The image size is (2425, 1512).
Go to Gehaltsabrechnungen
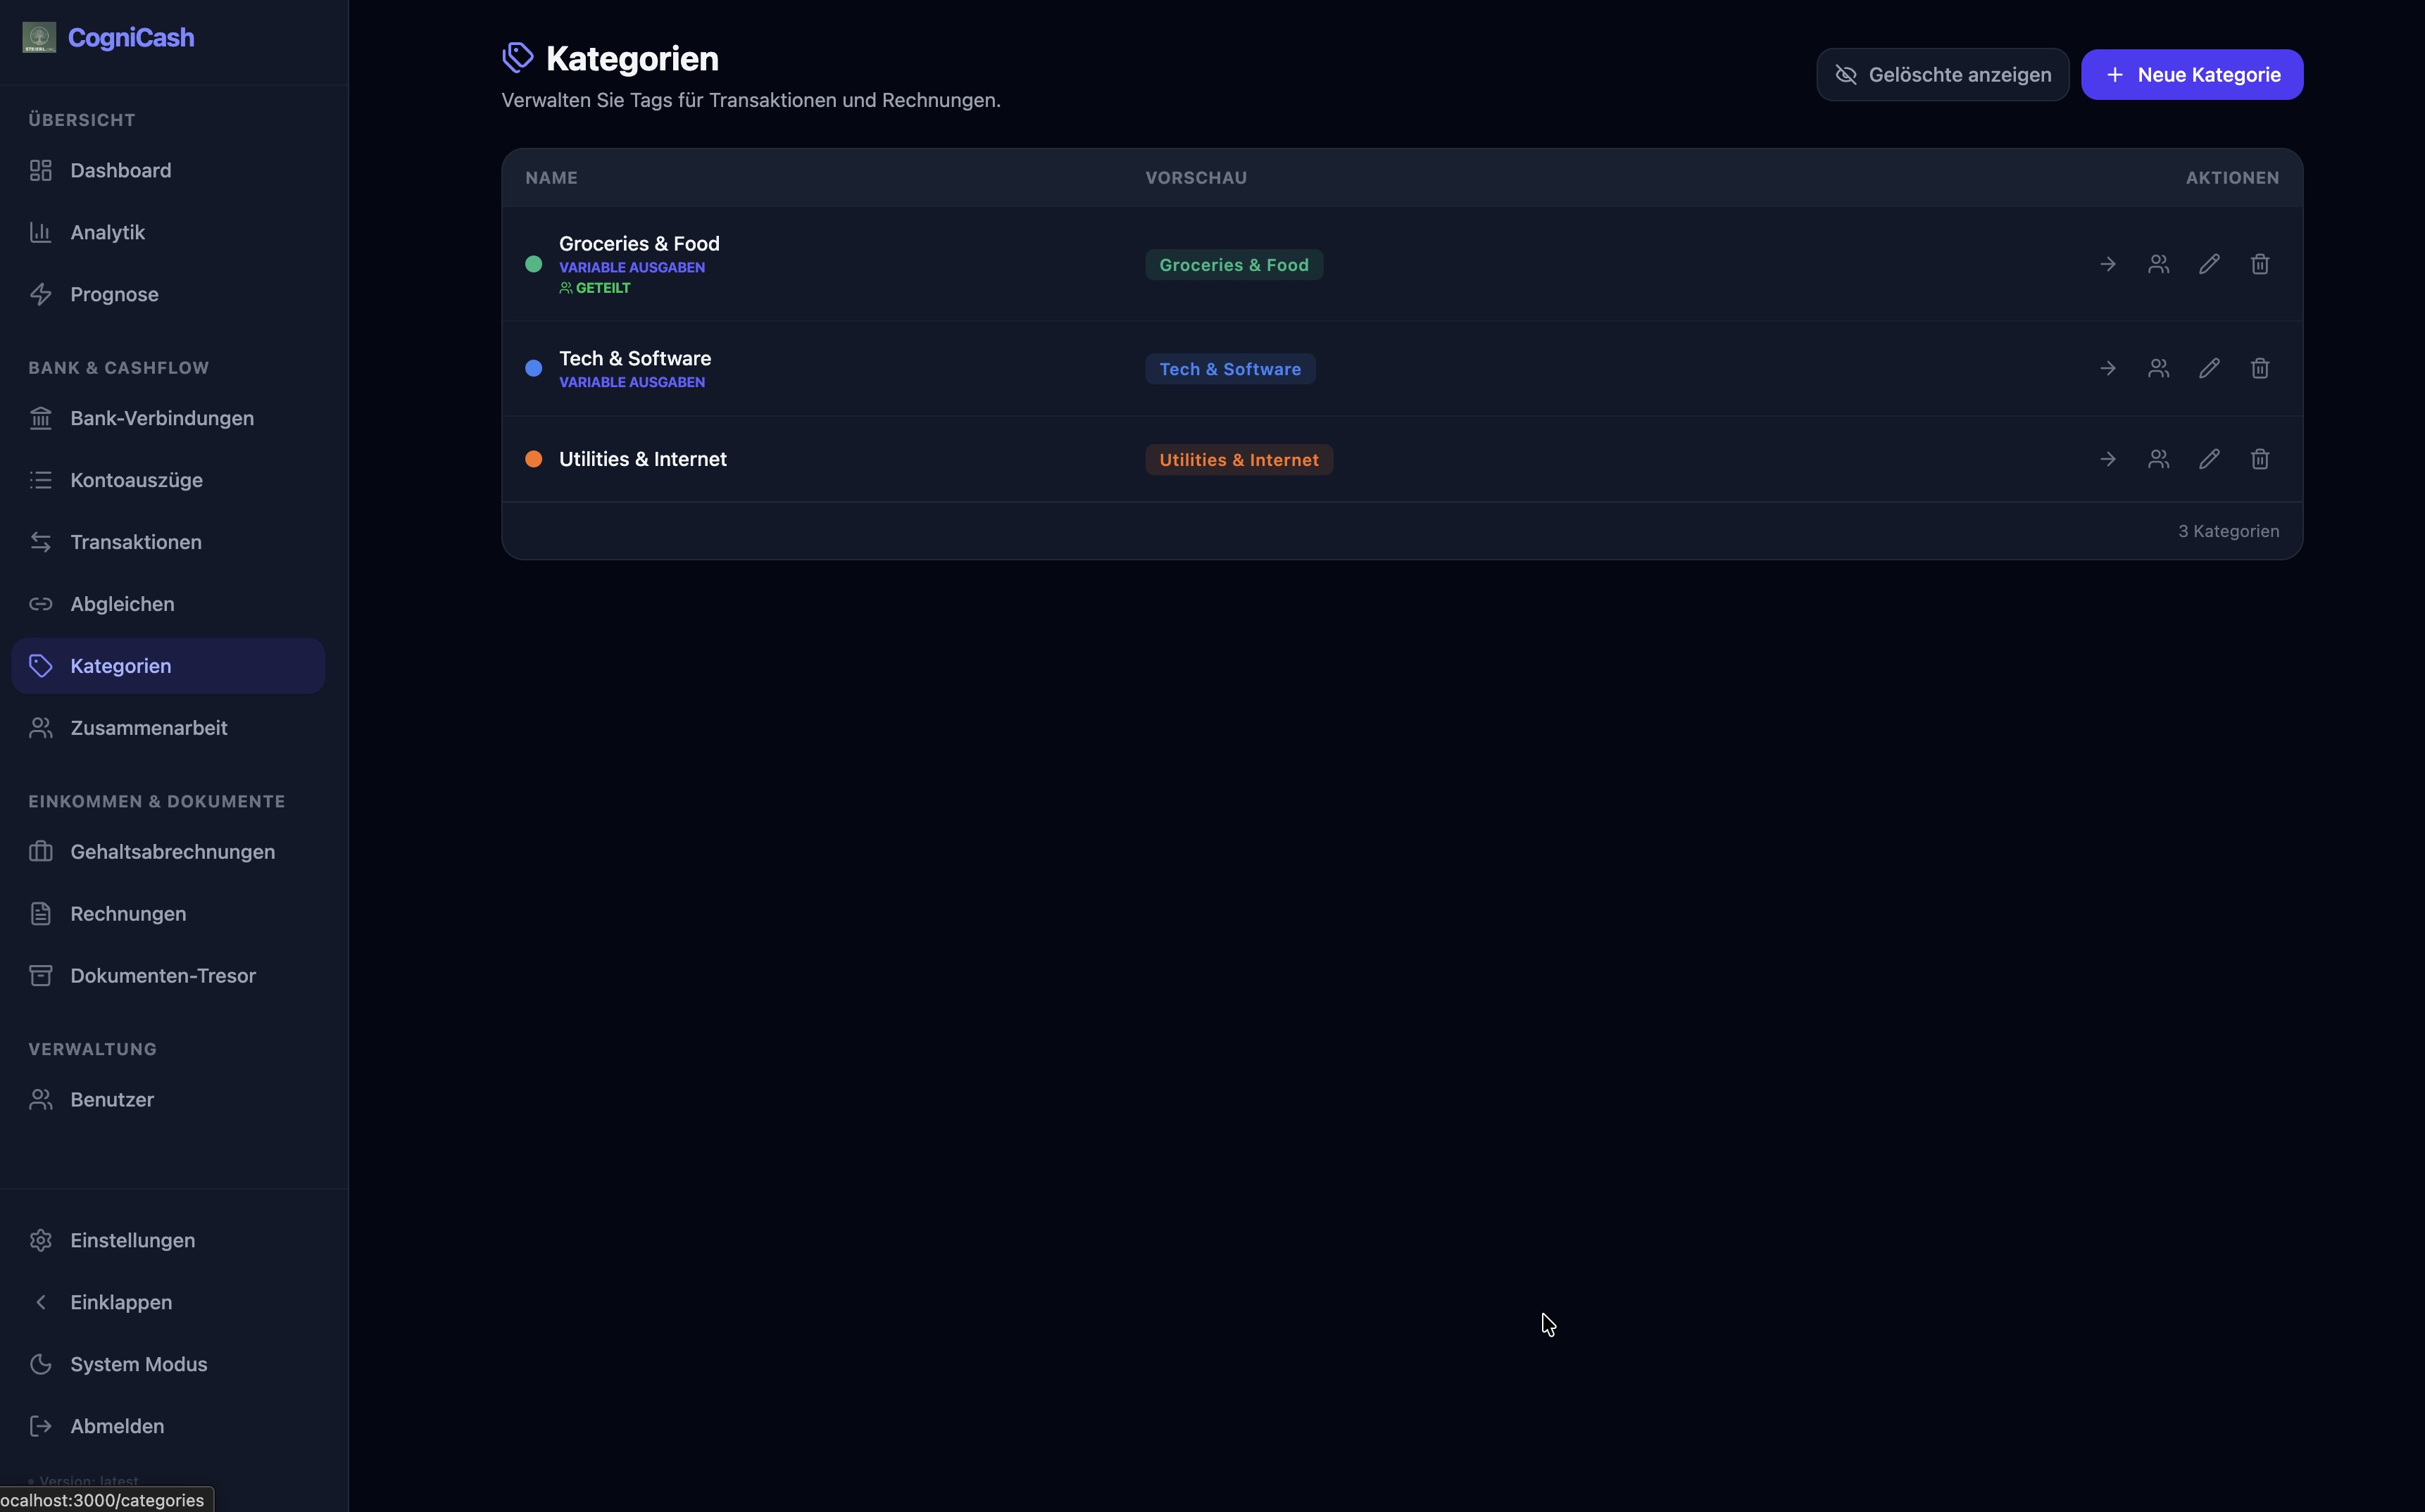point(168,852)
